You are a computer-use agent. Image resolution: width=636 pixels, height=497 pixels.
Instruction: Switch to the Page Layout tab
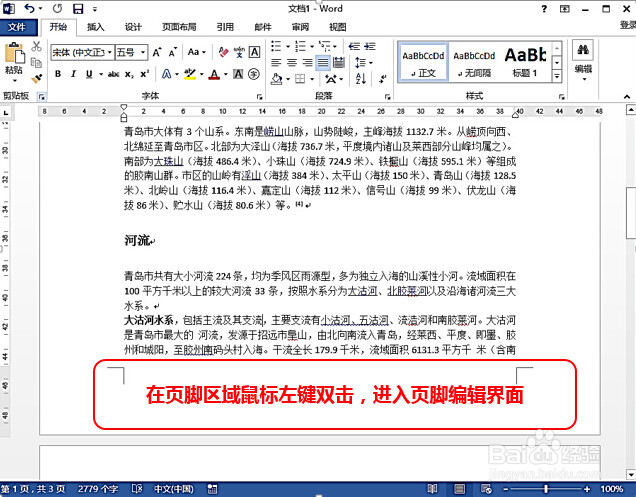coord(179,27)
